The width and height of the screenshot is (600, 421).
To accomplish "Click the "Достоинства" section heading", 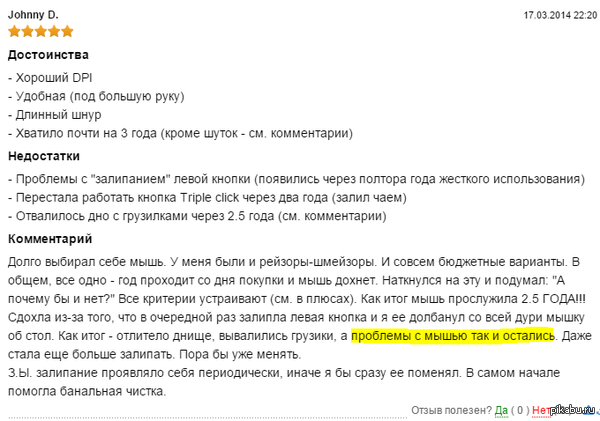I will pos(48,54).
